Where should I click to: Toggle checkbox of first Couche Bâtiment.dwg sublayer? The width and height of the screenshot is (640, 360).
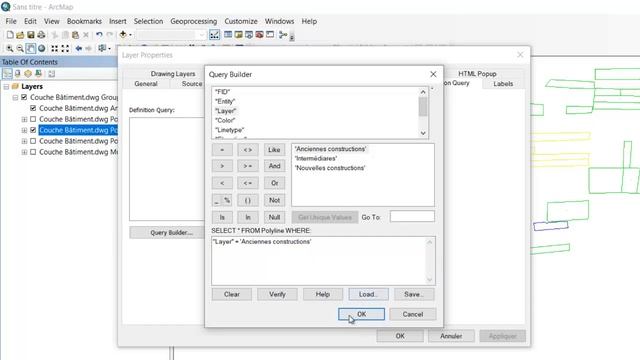[x=33, y=108]
